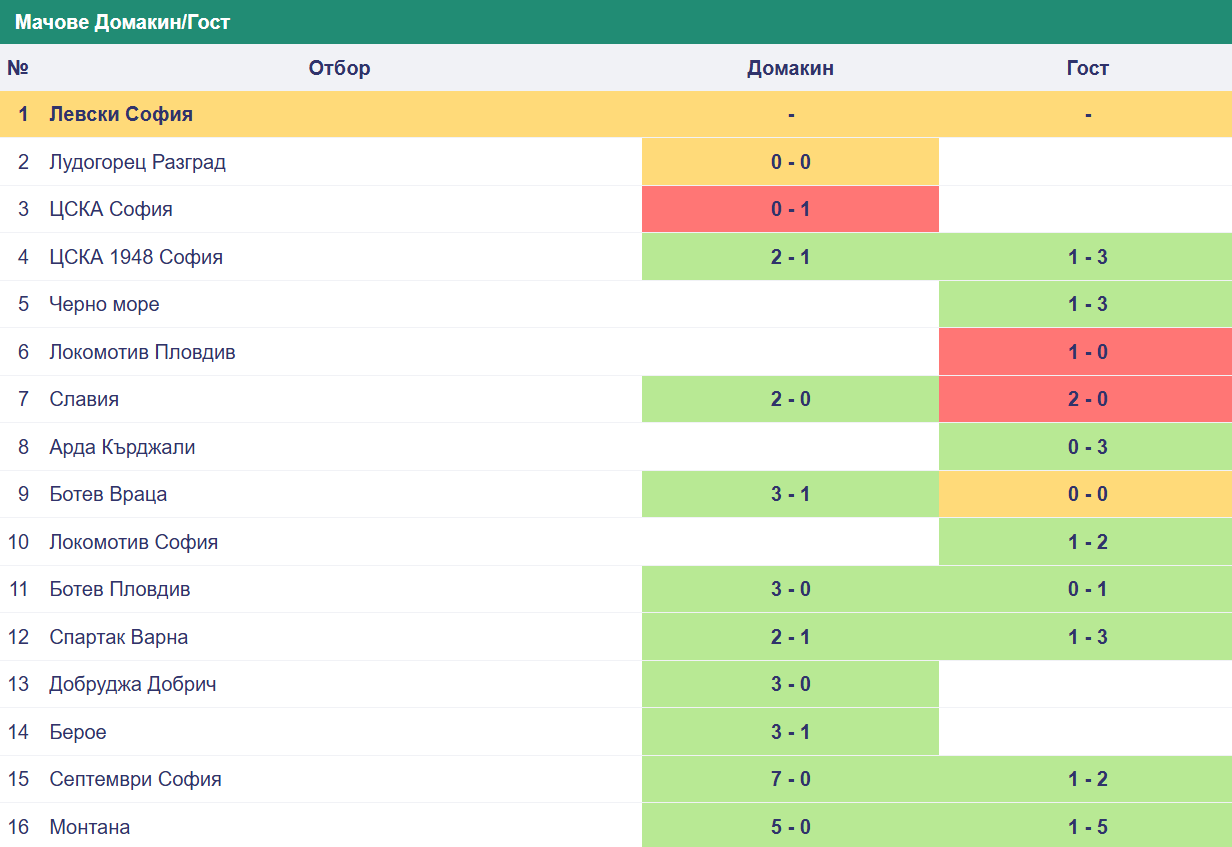Open Локомотив Пловдив team link
The width and height of the screenshot is (1232, 847).
142,352
